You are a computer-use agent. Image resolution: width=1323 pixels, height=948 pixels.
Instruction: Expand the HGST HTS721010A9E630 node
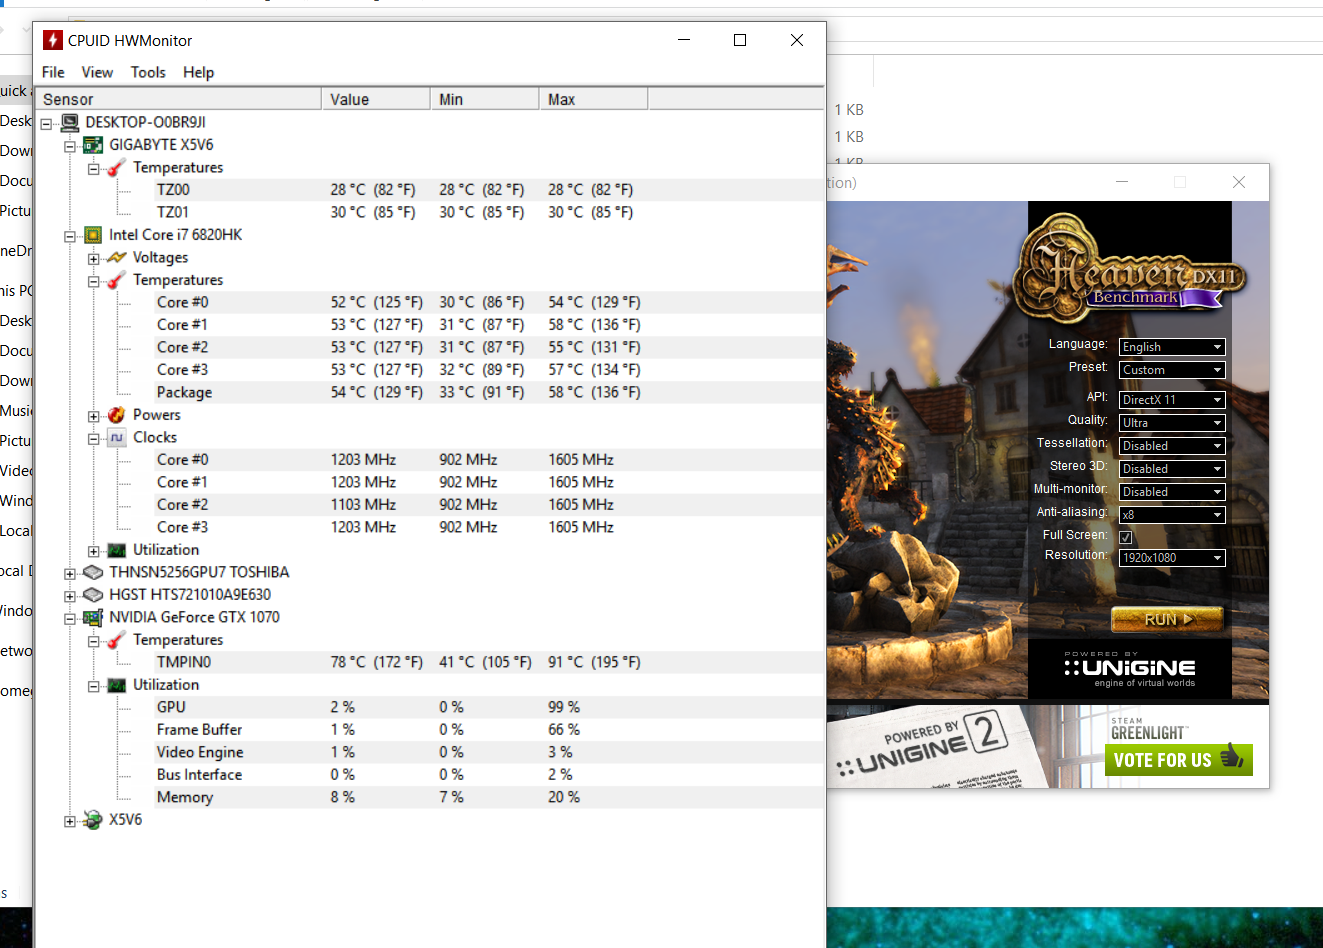point(70,597)
